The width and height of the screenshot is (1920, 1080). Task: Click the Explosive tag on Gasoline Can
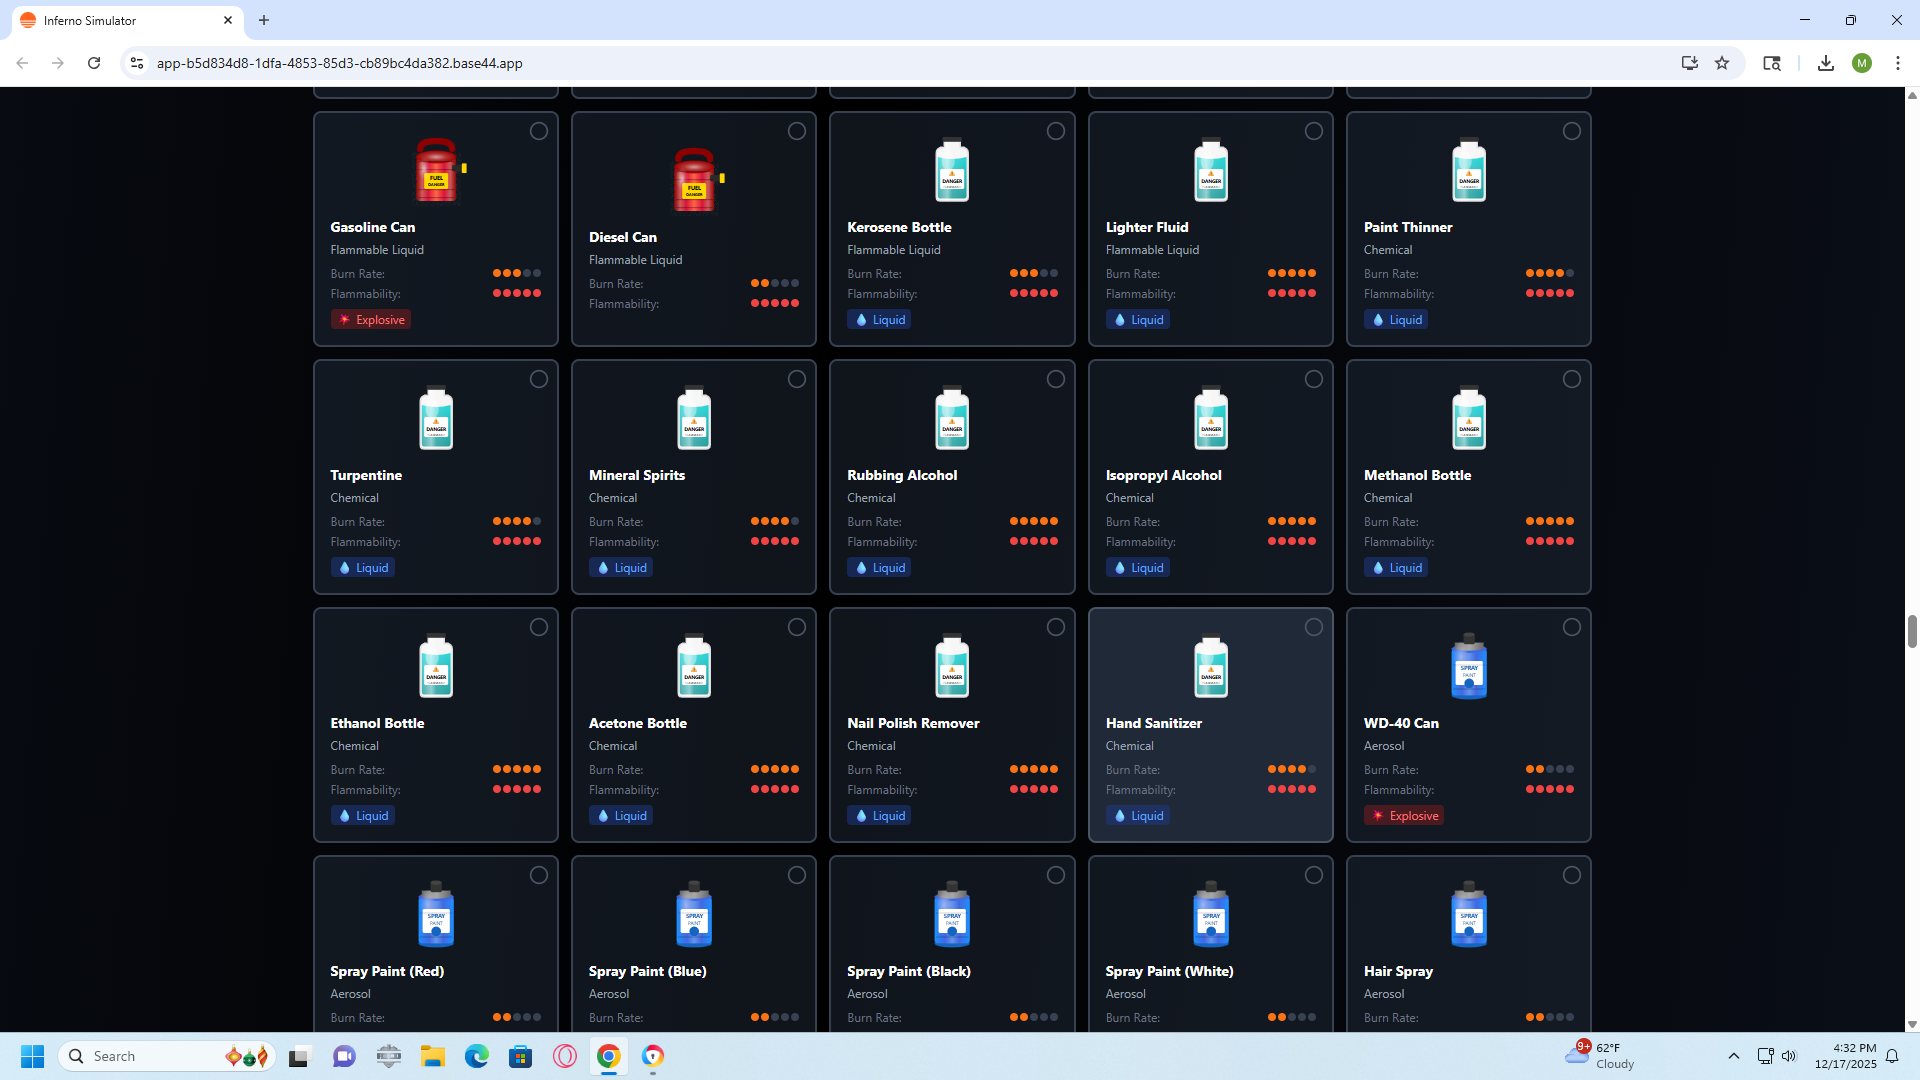(371, 320)
